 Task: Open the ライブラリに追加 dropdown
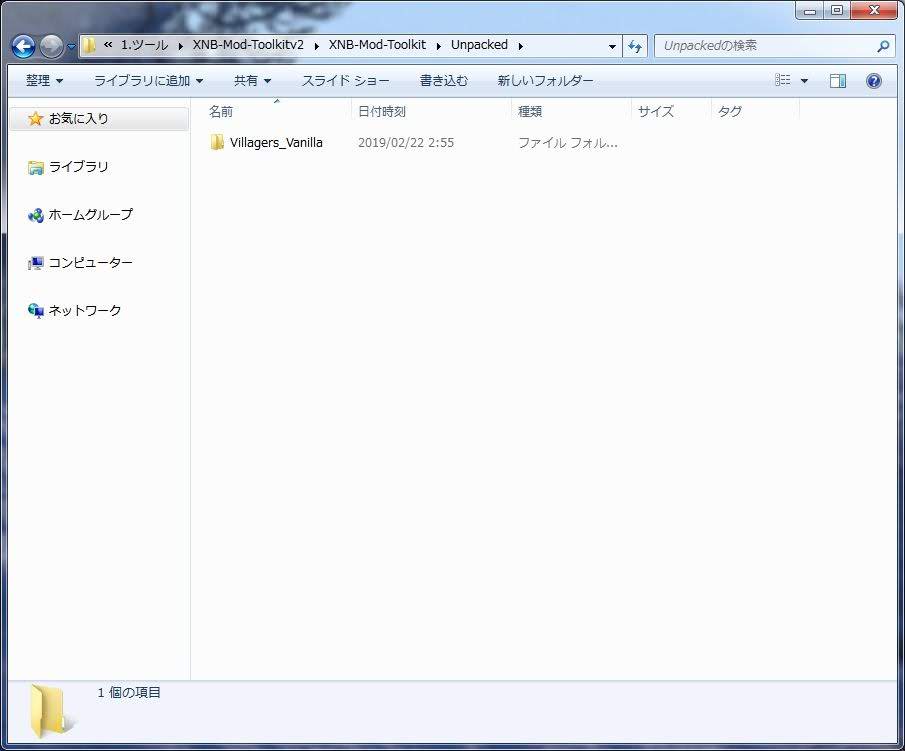pos(148,80)
